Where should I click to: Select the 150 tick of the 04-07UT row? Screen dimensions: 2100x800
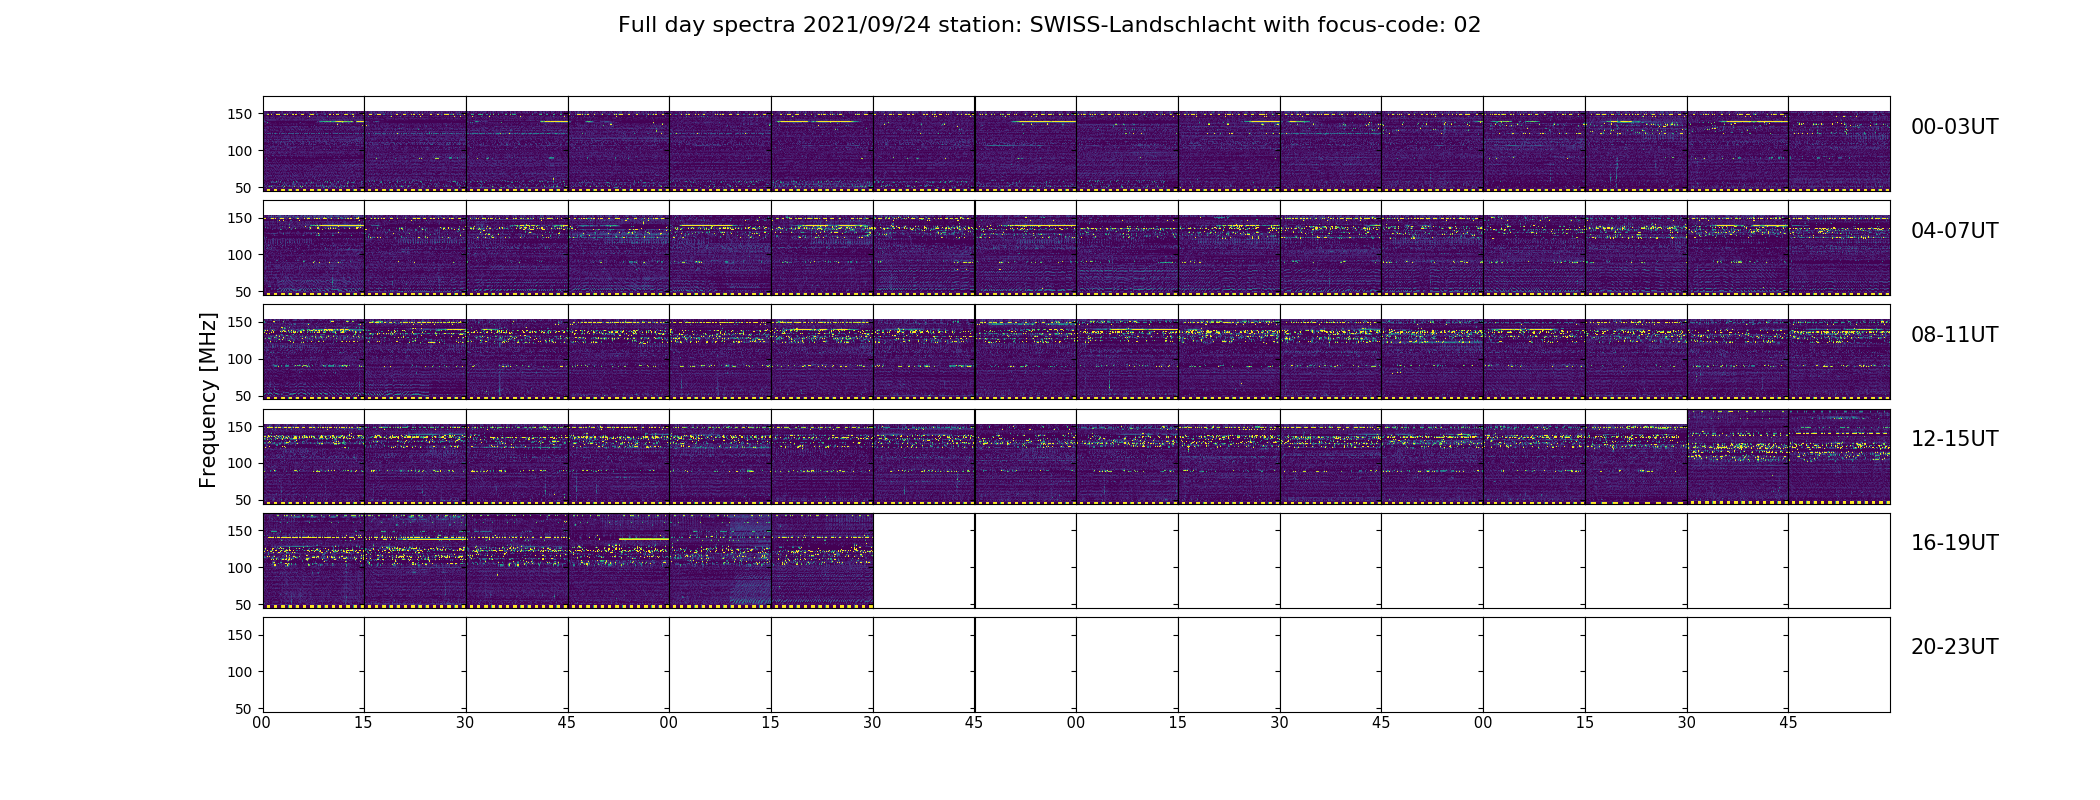click(241, 218)
